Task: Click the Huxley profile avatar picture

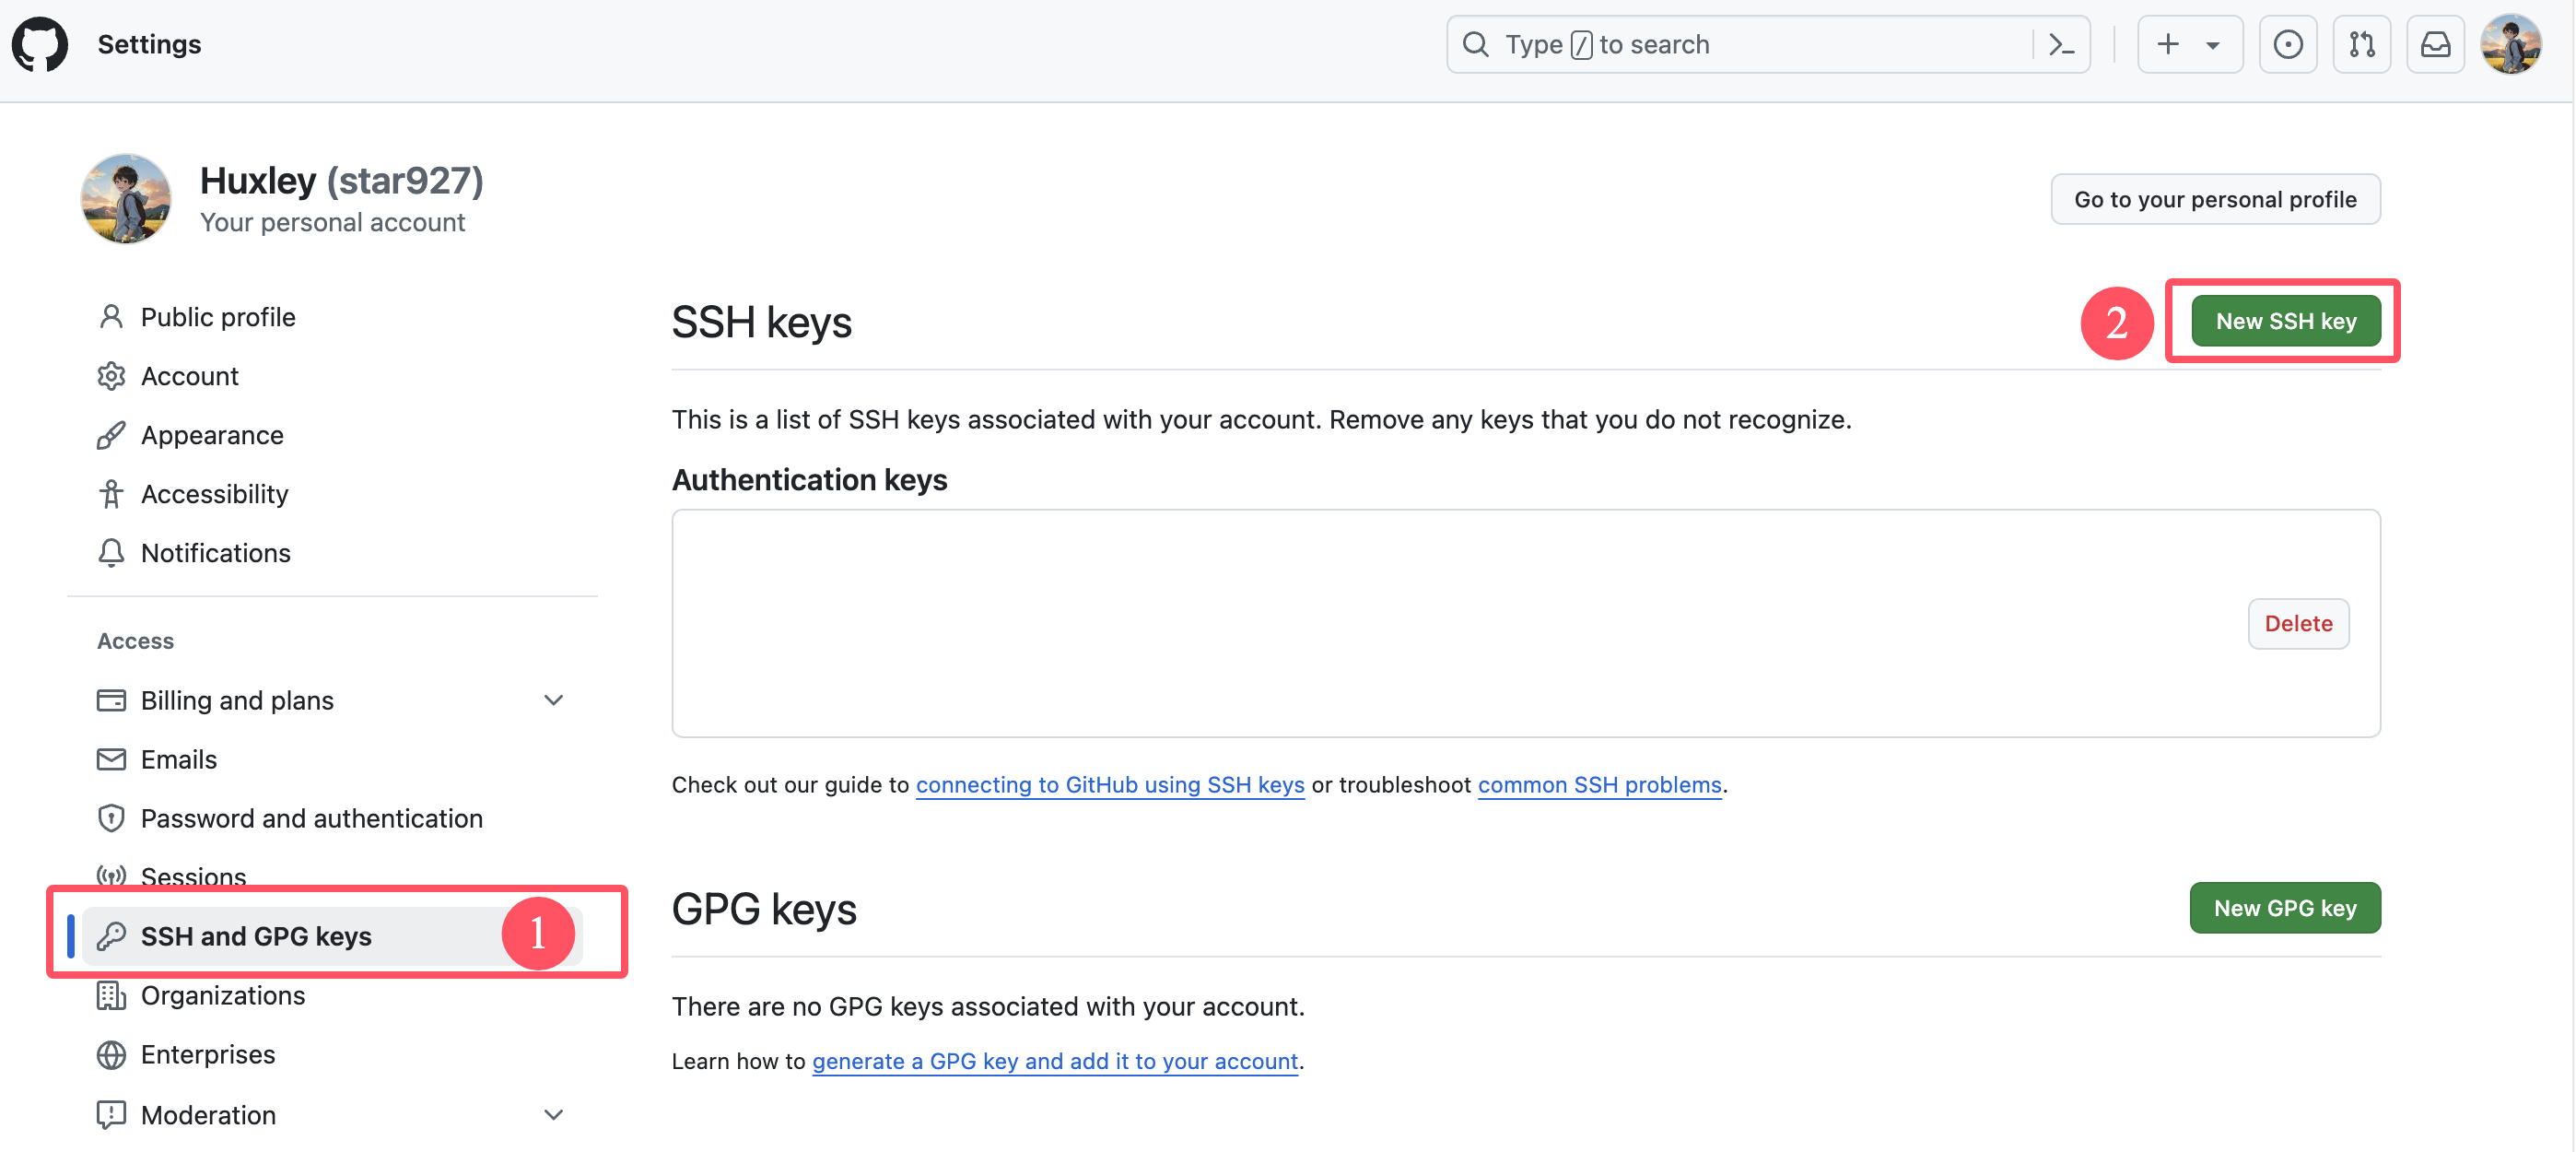Action: click(x=125, y=199)
